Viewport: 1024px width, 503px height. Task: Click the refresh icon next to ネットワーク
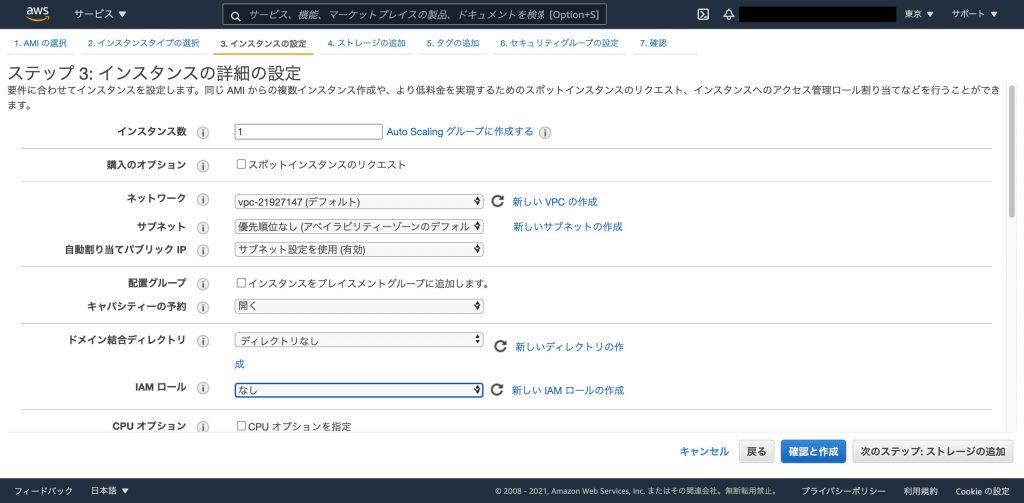(498, 201)
